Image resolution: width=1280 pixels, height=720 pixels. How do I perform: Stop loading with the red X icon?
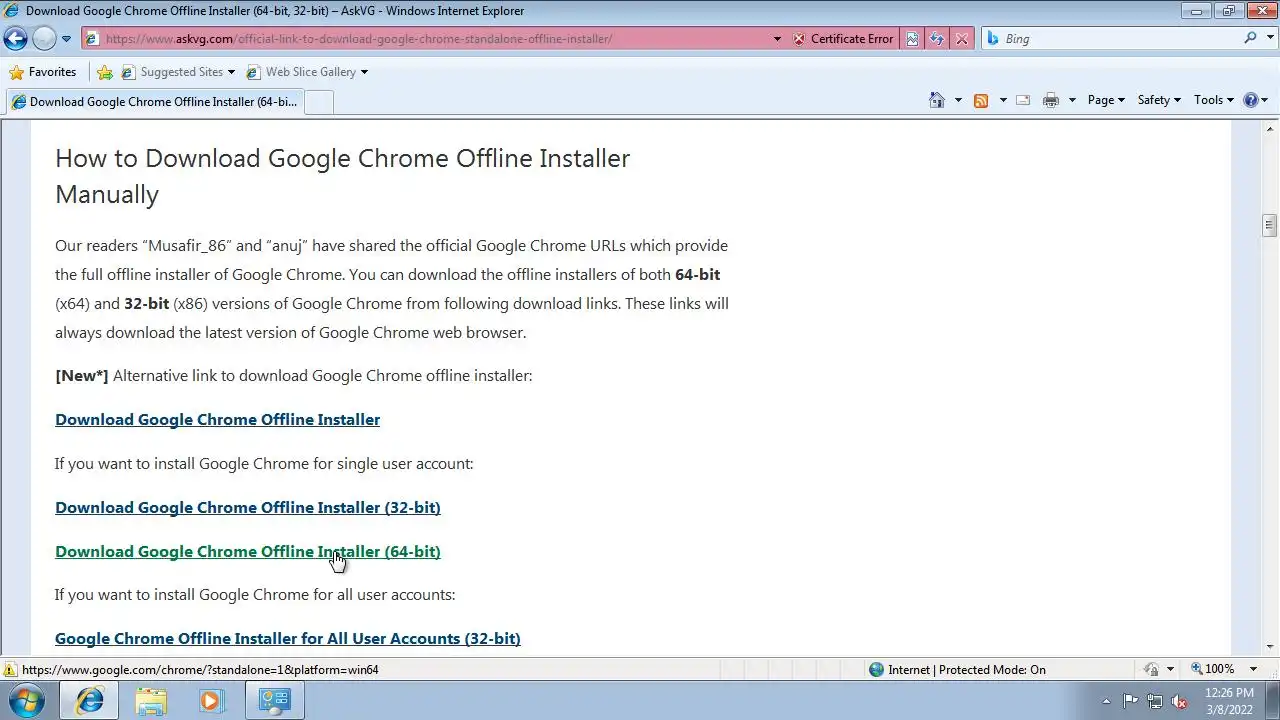tap(961, 39)
